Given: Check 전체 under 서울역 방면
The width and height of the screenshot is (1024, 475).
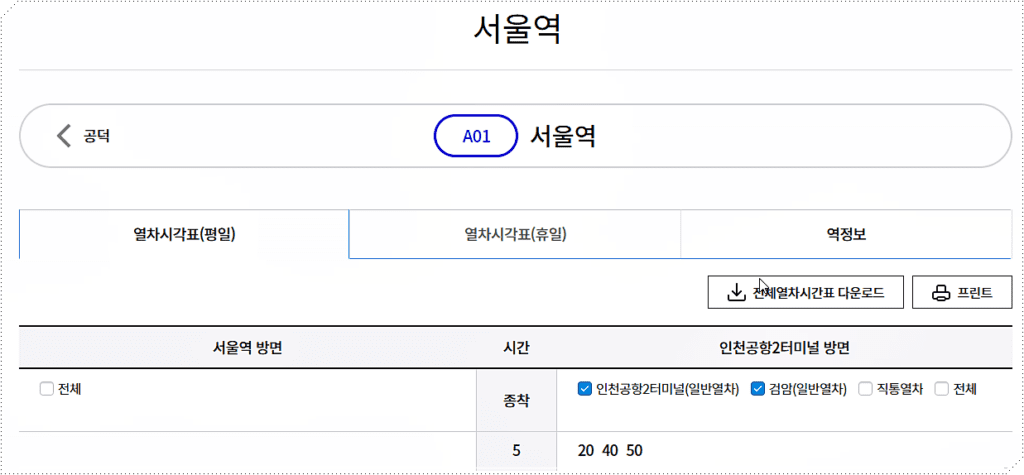Looking at the screenshot, I should 46,389.
